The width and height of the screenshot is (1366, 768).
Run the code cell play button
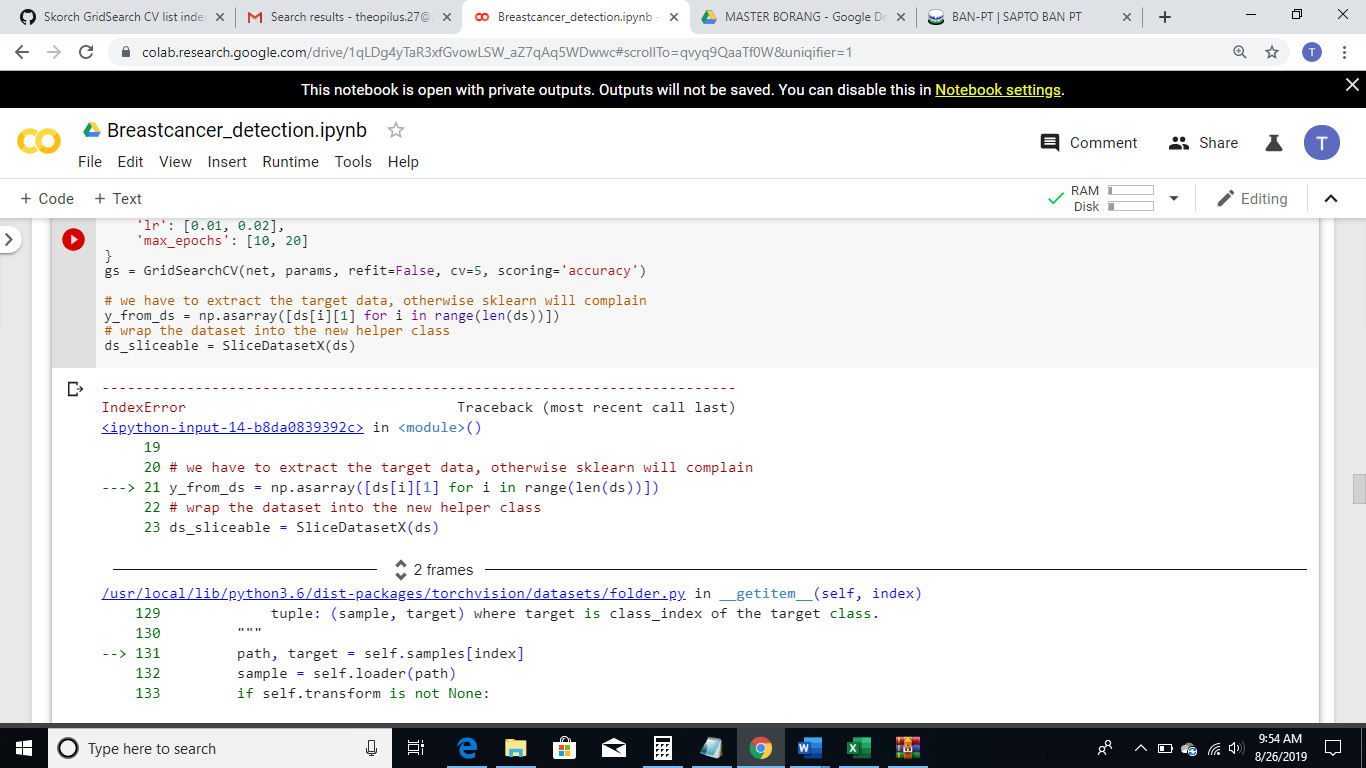(73, 240)
